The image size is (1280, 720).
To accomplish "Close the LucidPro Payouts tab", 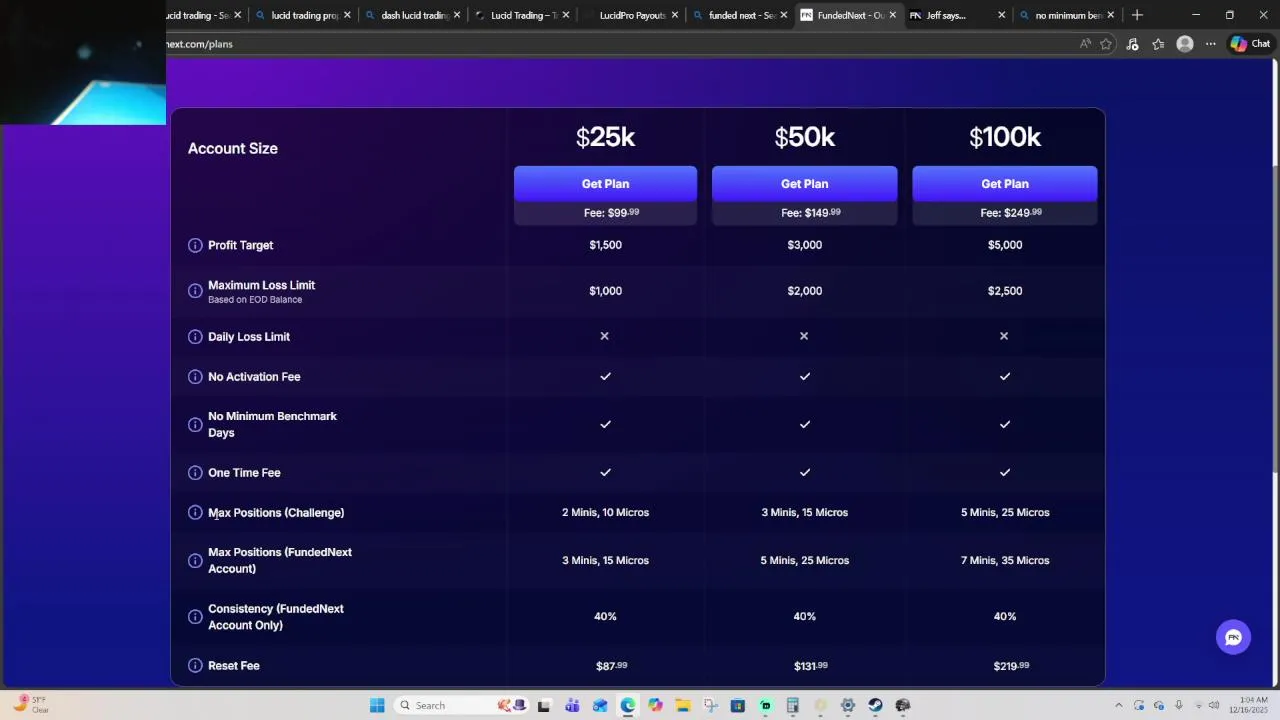I will pyautogui.click(x=675, y=15).
